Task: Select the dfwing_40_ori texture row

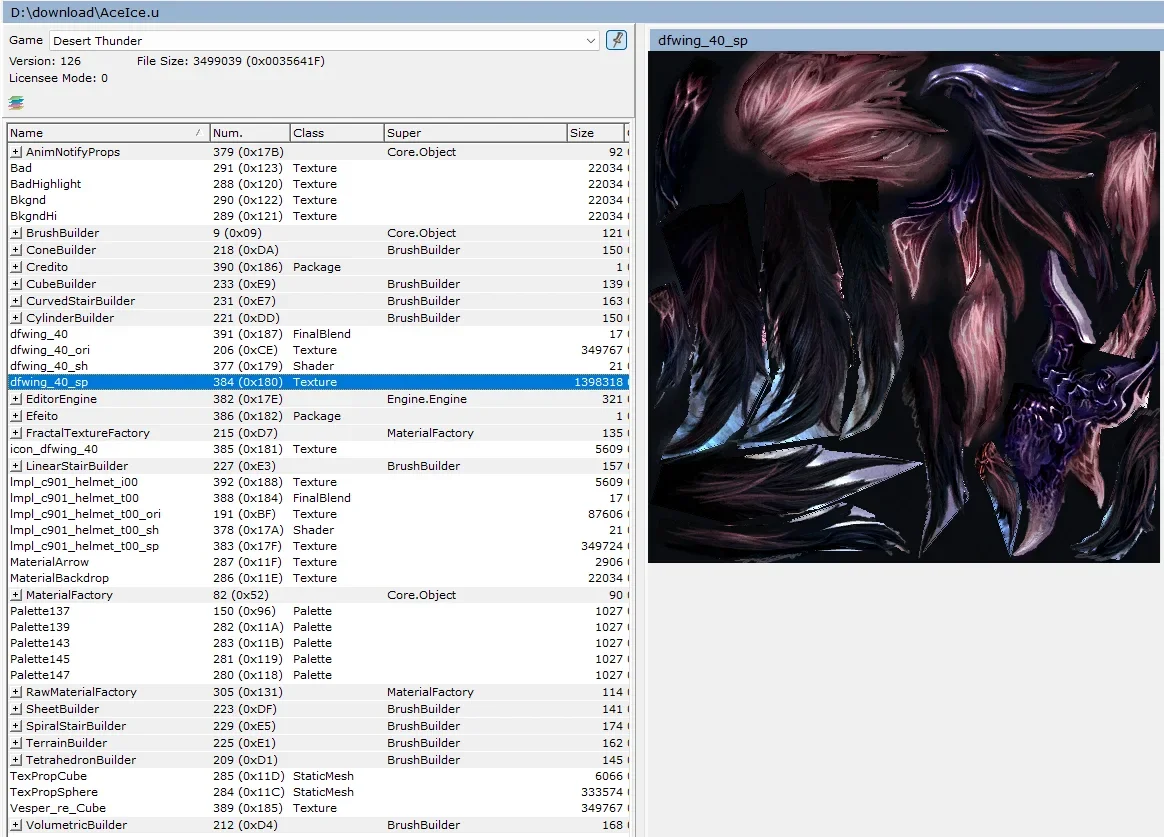Action: [x=50, y=350]
